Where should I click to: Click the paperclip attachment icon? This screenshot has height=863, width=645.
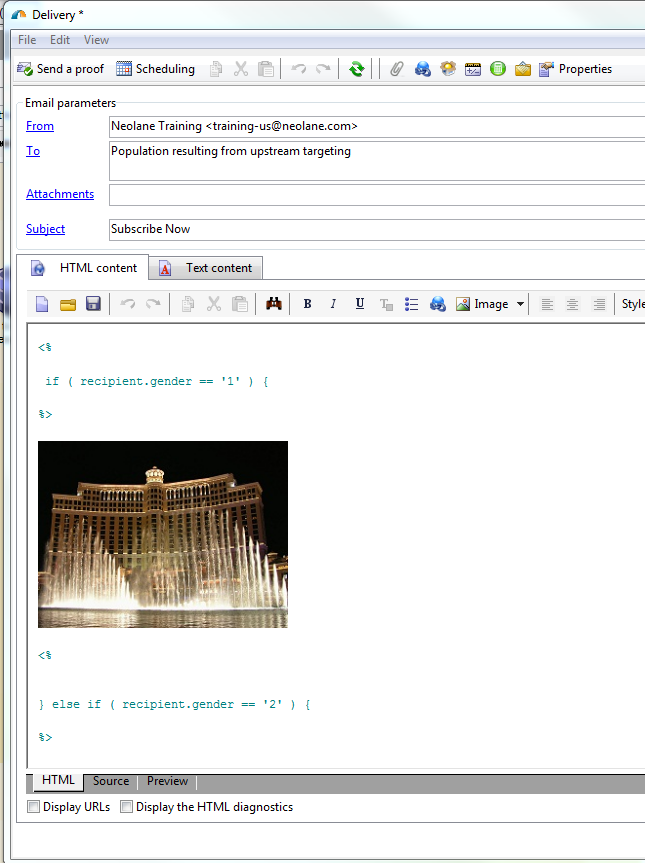click(x=397, y=69)
